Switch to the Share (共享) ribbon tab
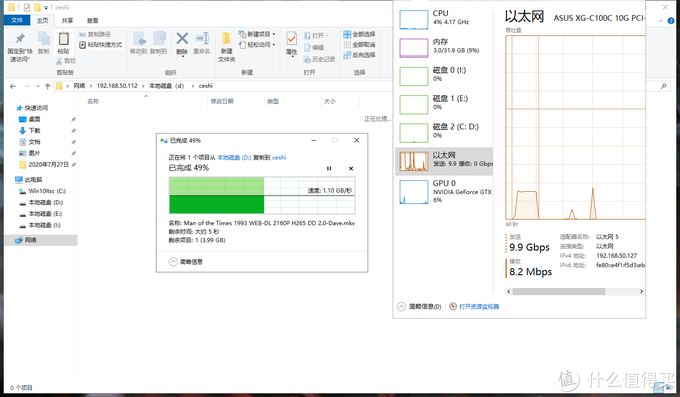This screenshot has width=680, height=397. 67,20
